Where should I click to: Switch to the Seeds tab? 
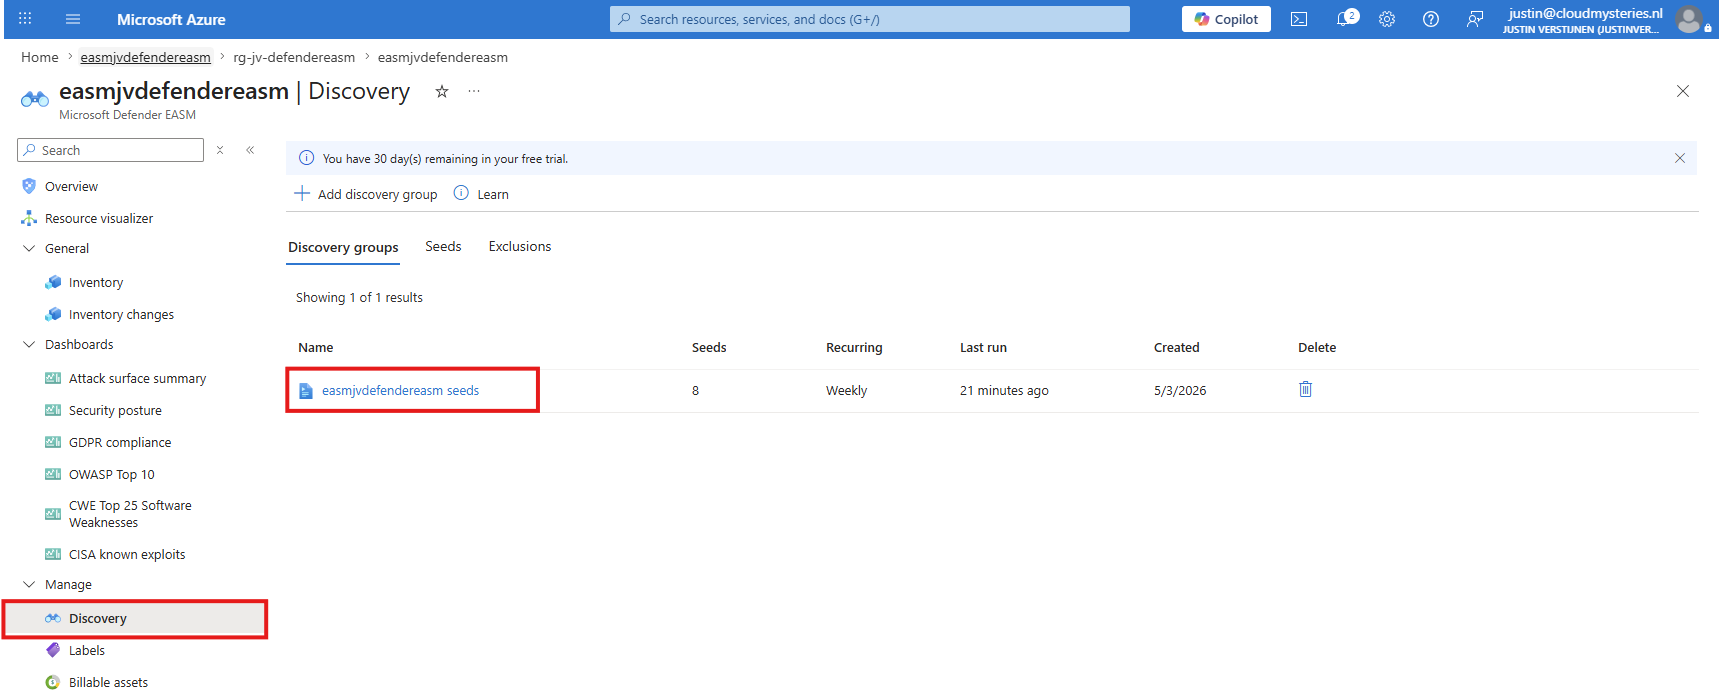[443, 247]
